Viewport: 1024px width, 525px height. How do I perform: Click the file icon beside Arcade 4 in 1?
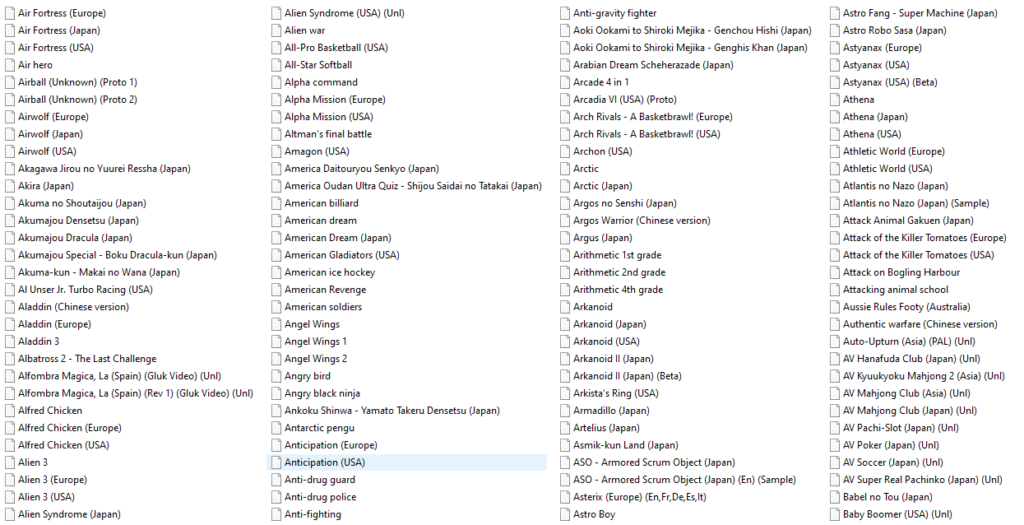[565, 82]
